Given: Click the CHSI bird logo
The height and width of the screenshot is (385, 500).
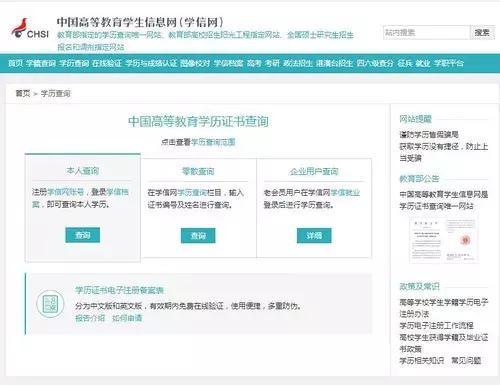Looking at the screenshot, I should pyautogui.click(x=30, y=29).
